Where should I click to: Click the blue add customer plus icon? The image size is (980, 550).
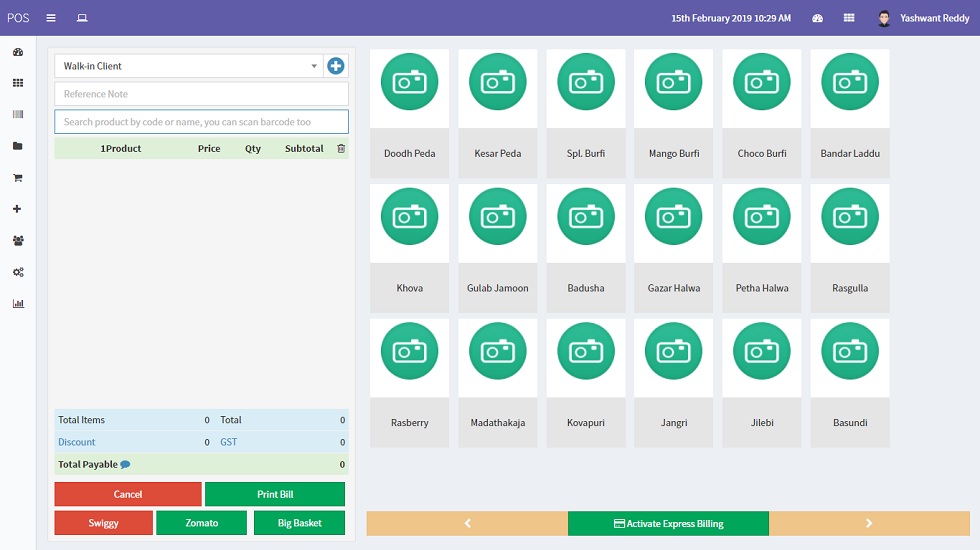[x=336, y=66]
